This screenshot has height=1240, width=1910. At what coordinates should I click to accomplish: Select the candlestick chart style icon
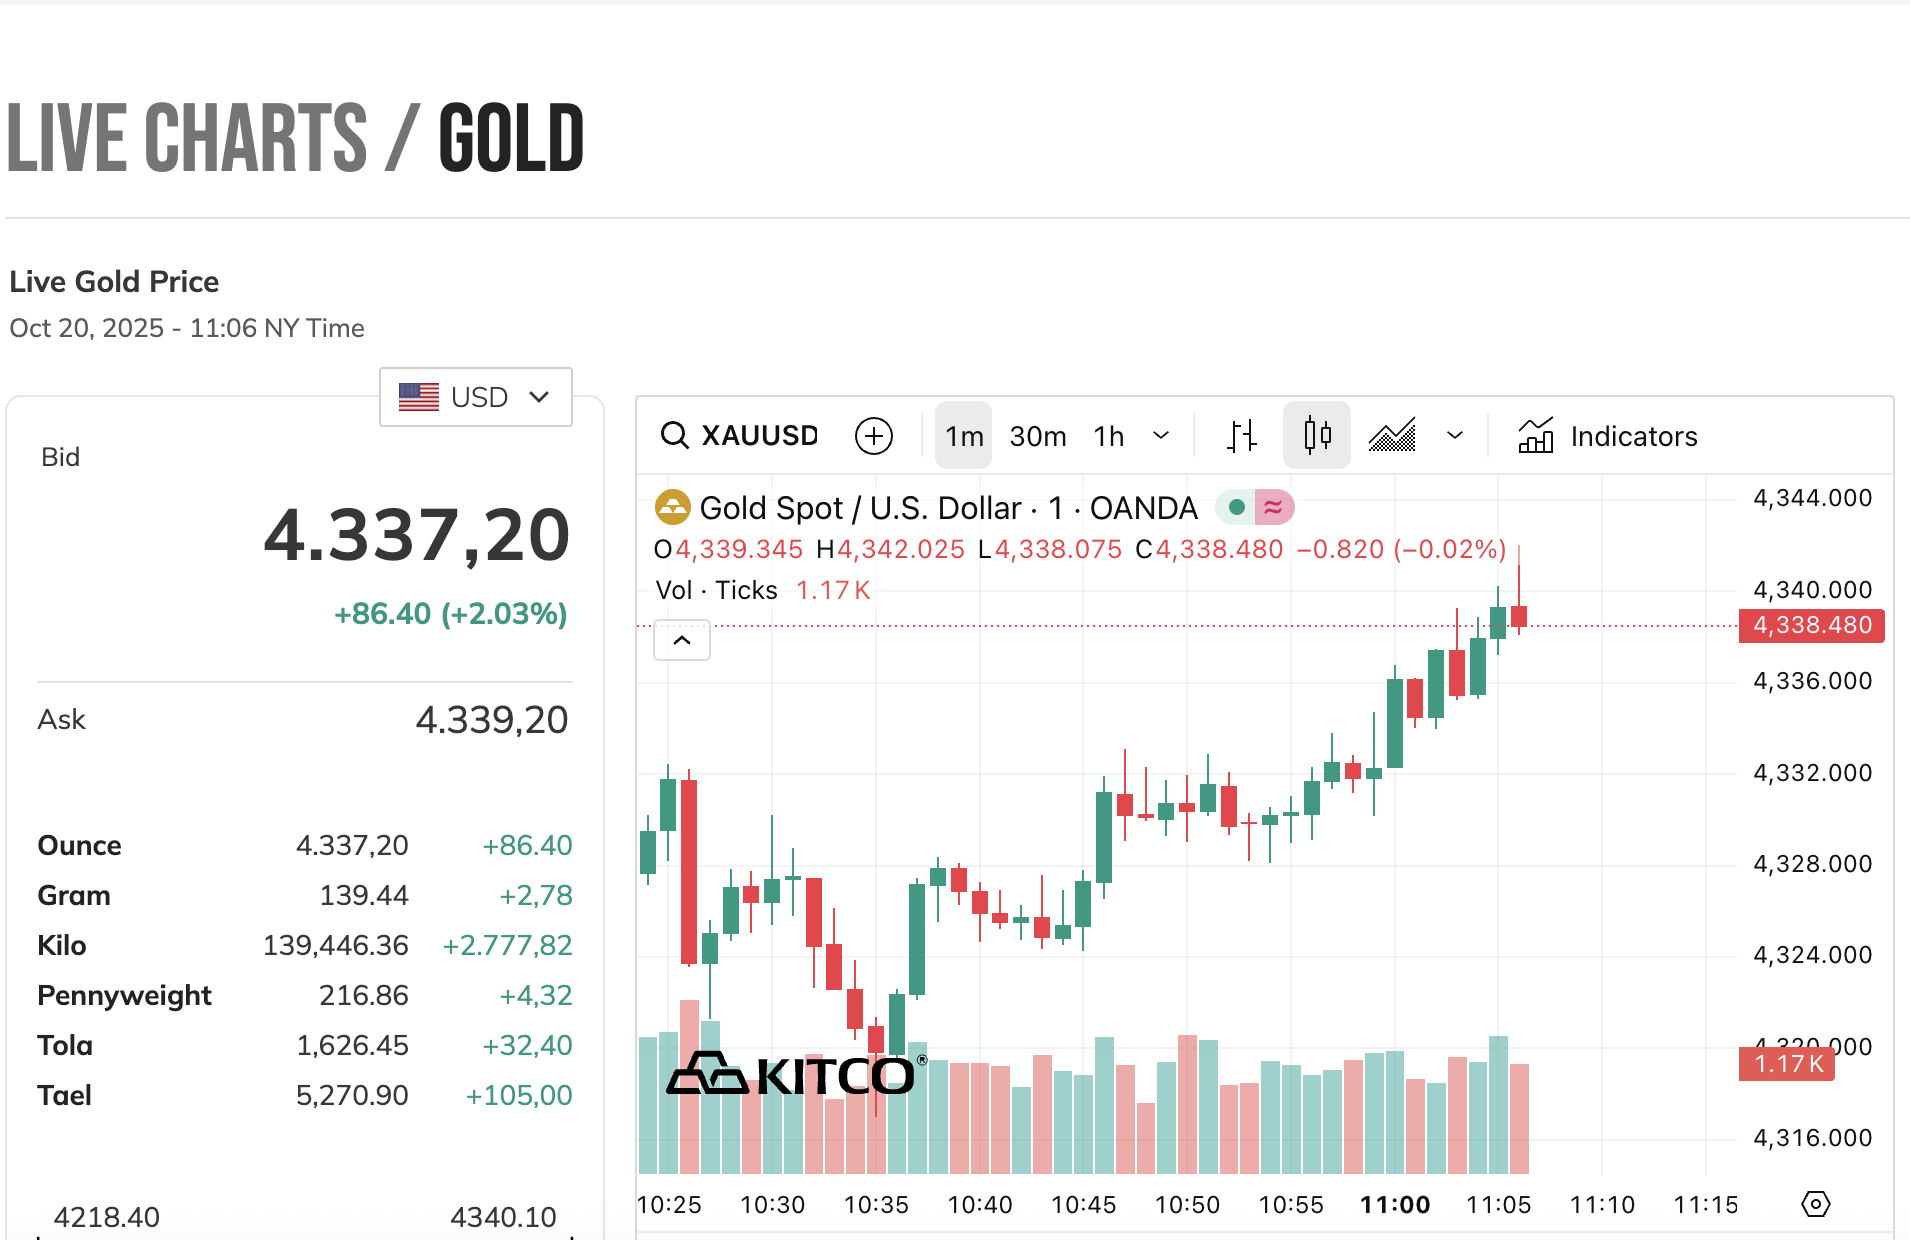[x=1317, y=436]
